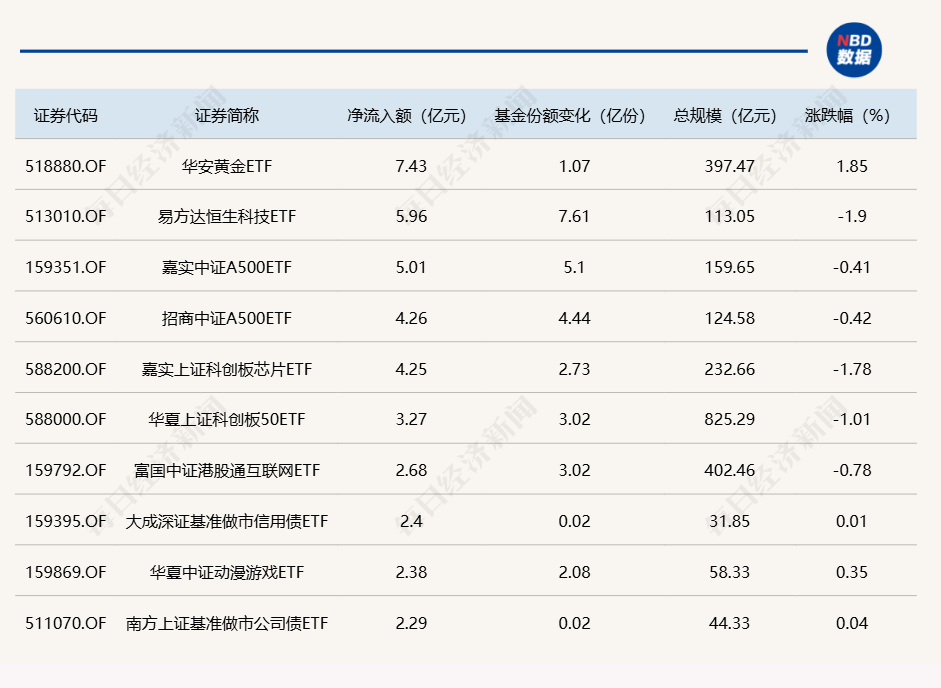
Task: Click change value 1.85
Action: 852,166
